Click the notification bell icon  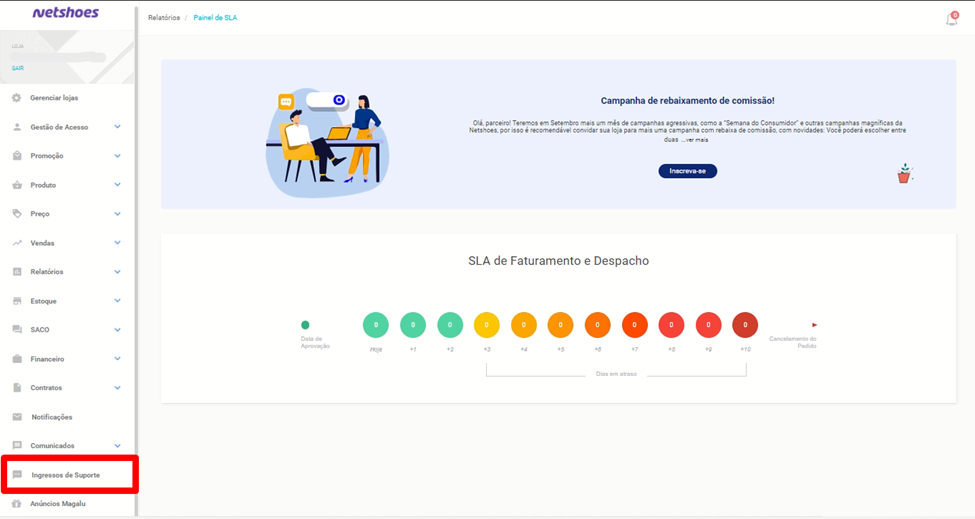[951, 19]
